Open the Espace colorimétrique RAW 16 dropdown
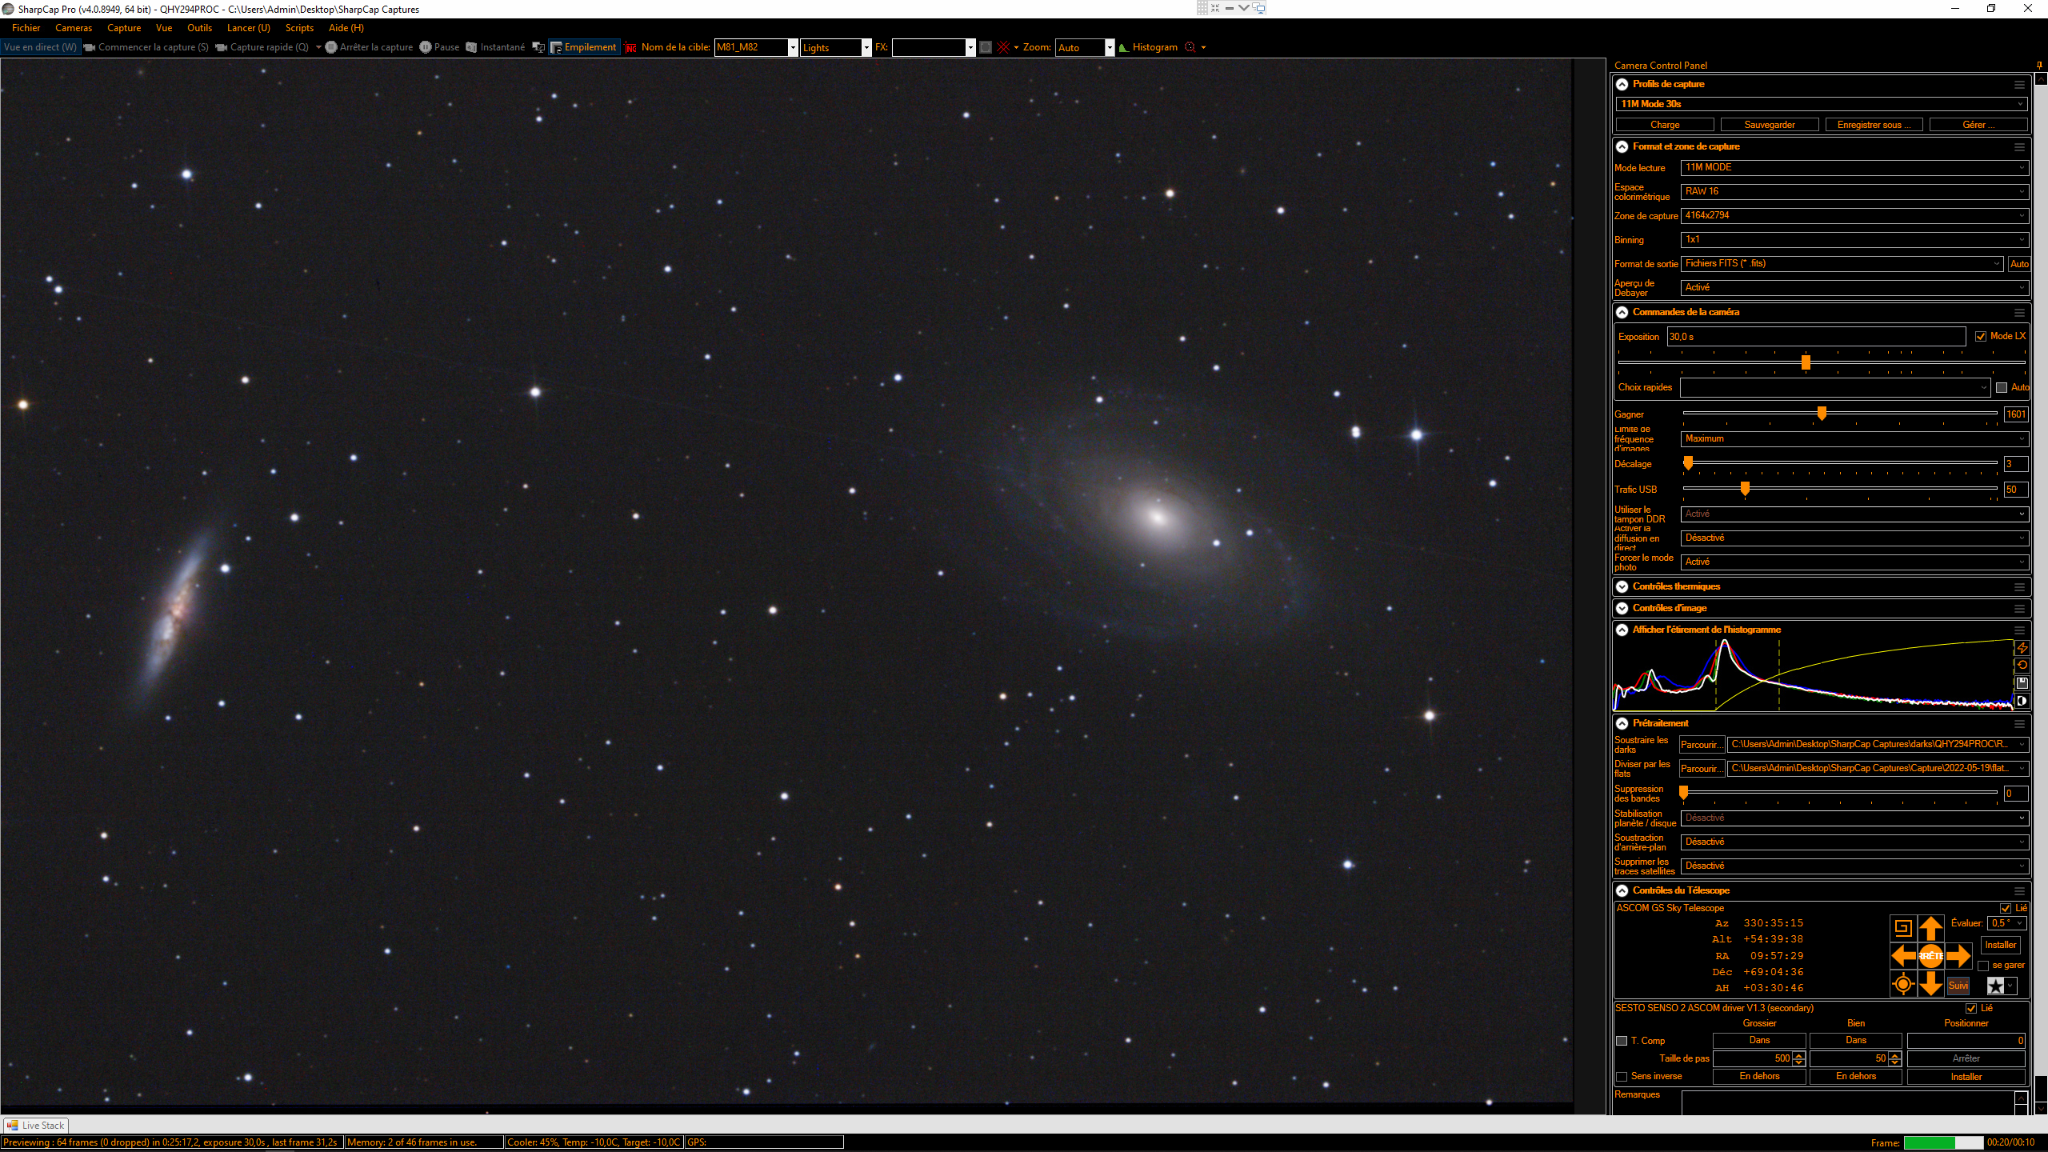This screenshot has width=2048, height=1152. (1855, 191)
